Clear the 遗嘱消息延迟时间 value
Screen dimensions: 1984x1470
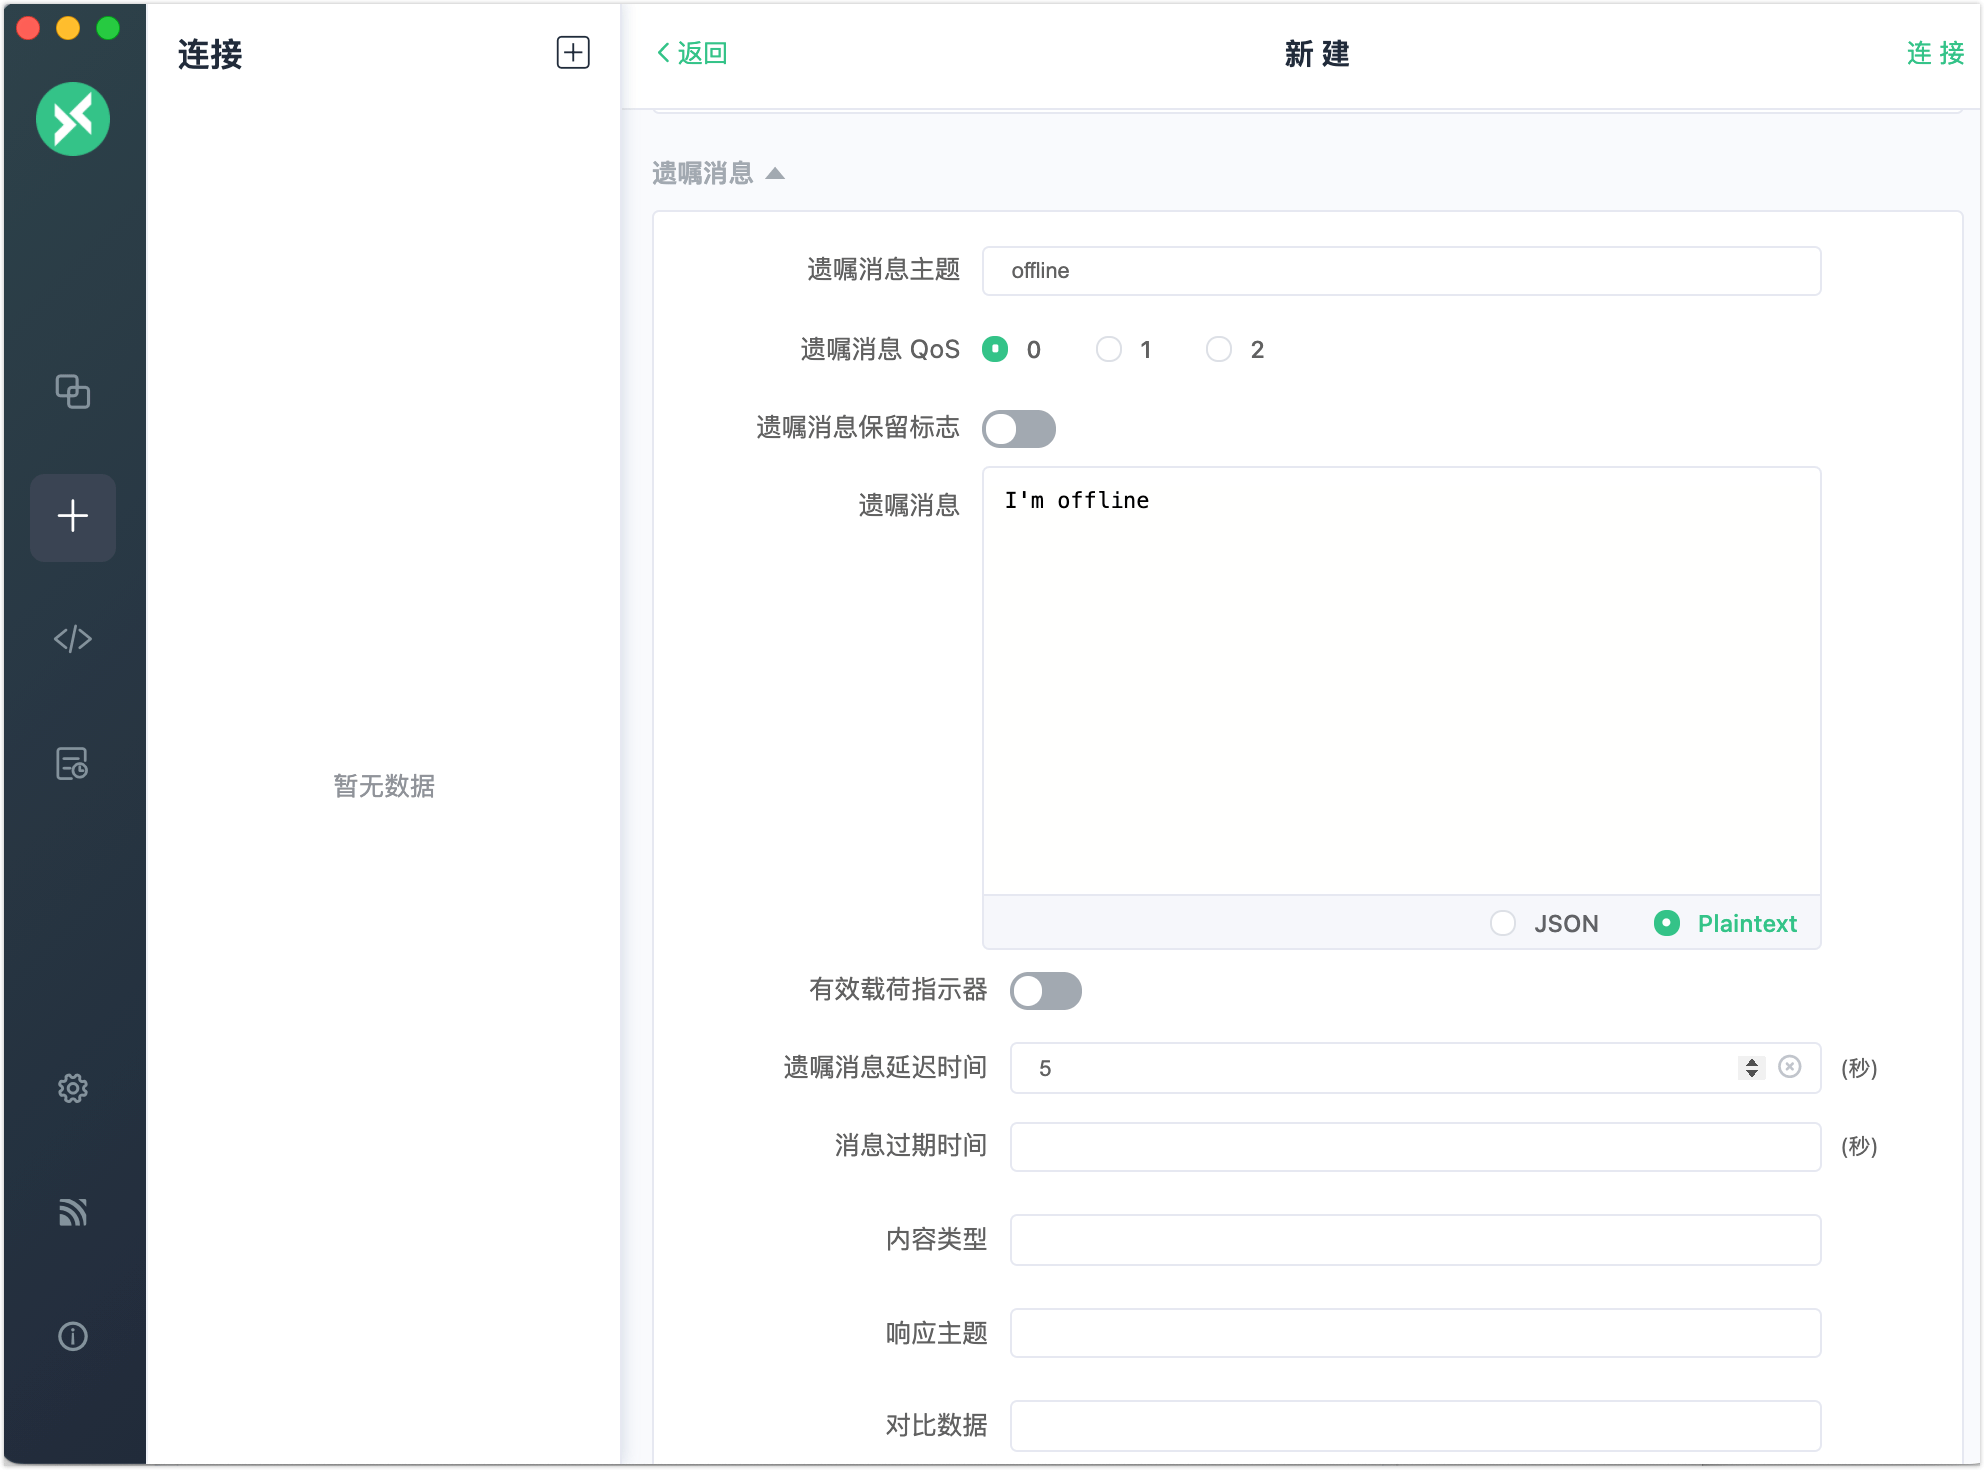pos(1790,1067)
